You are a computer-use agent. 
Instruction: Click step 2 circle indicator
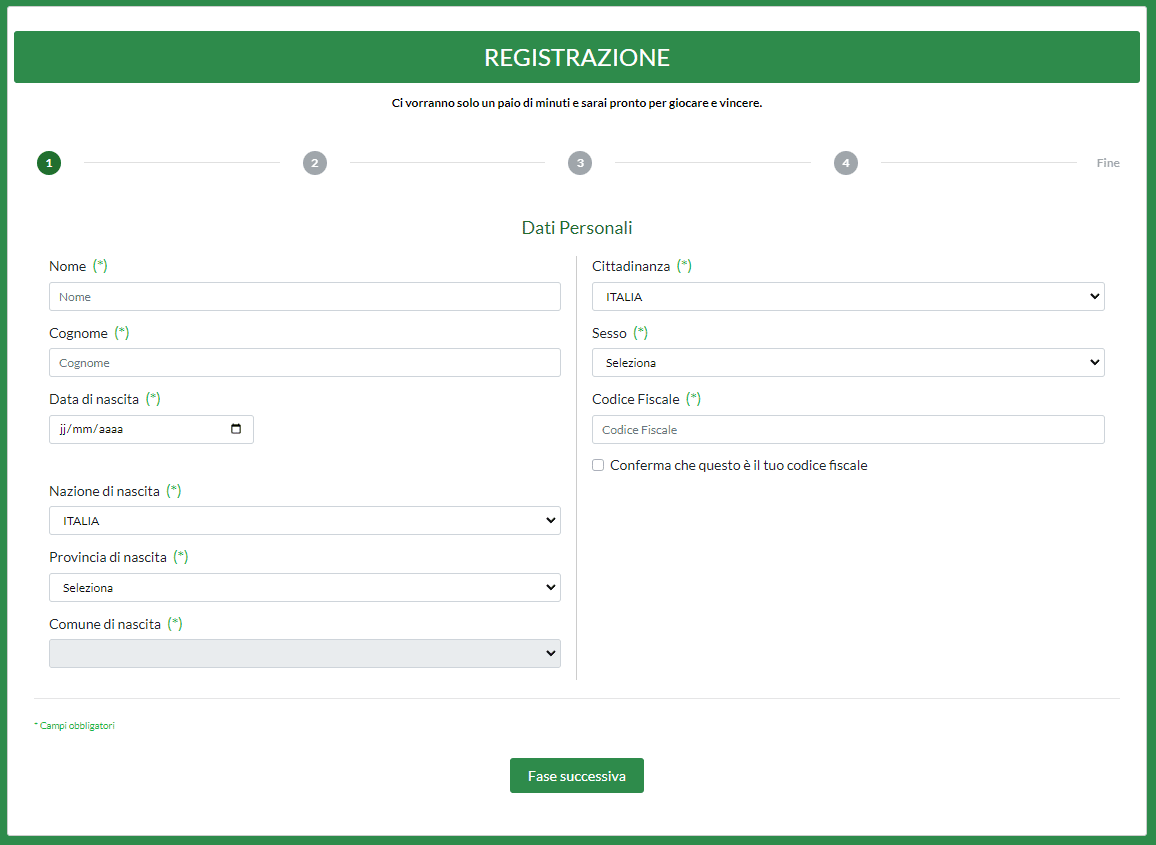(x=315, y=163)
